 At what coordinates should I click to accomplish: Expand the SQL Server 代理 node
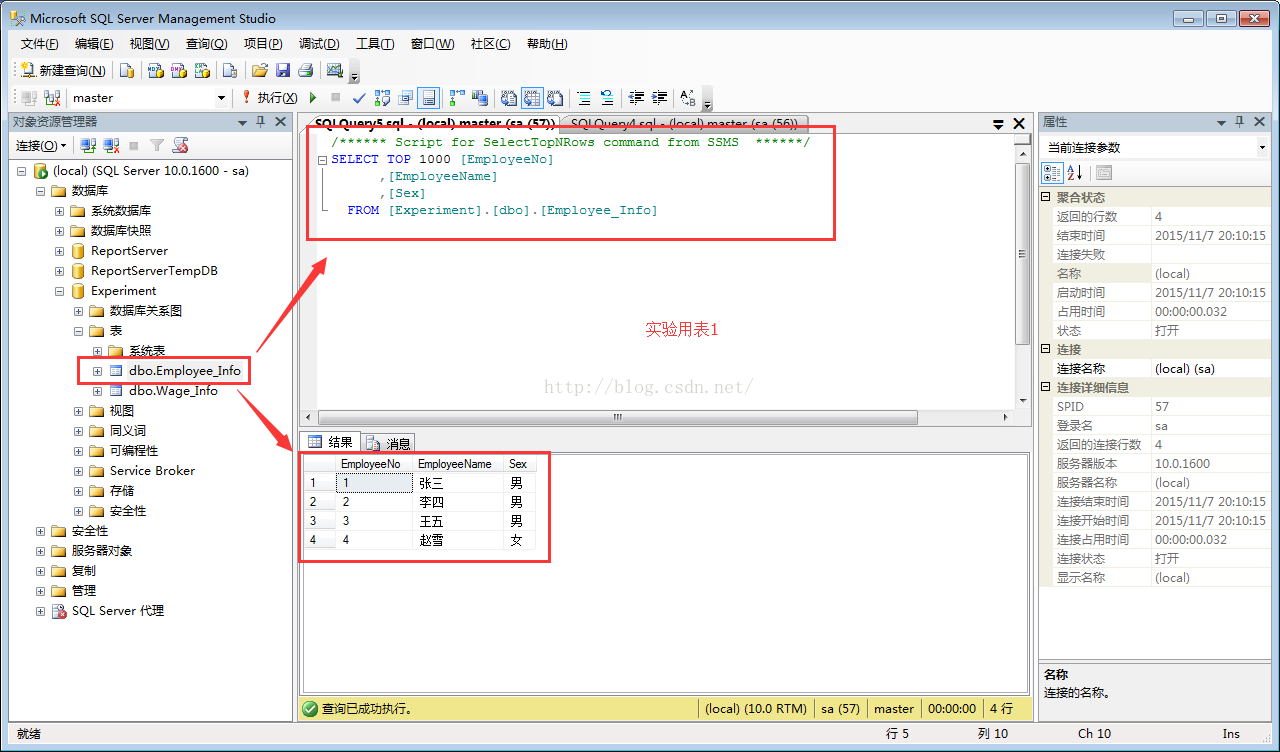point(40,611)
